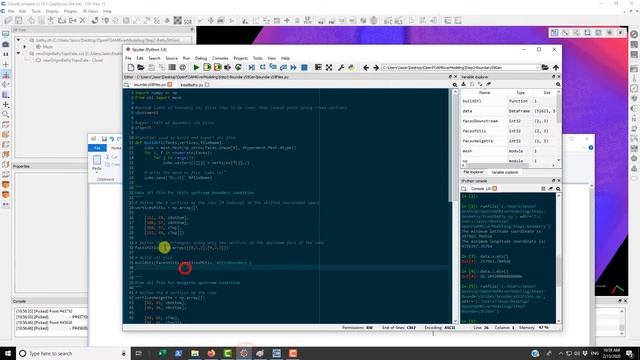Click the Firefox icon in the taskbar
Image resolution: width=640 pixels, height=360 pixels.
pyautogui.click(x=211, y=353)
